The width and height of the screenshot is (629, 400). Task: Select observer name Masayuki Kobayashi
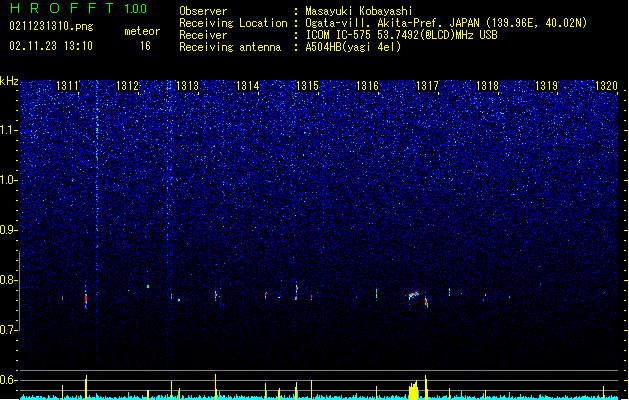(359, 11)
